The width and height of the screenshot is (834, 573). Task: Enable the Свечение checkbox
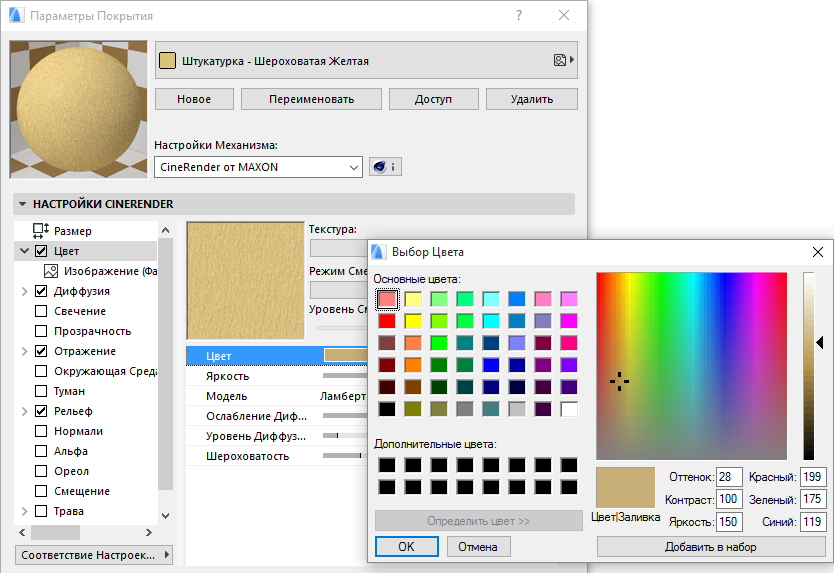coord(41,311)
